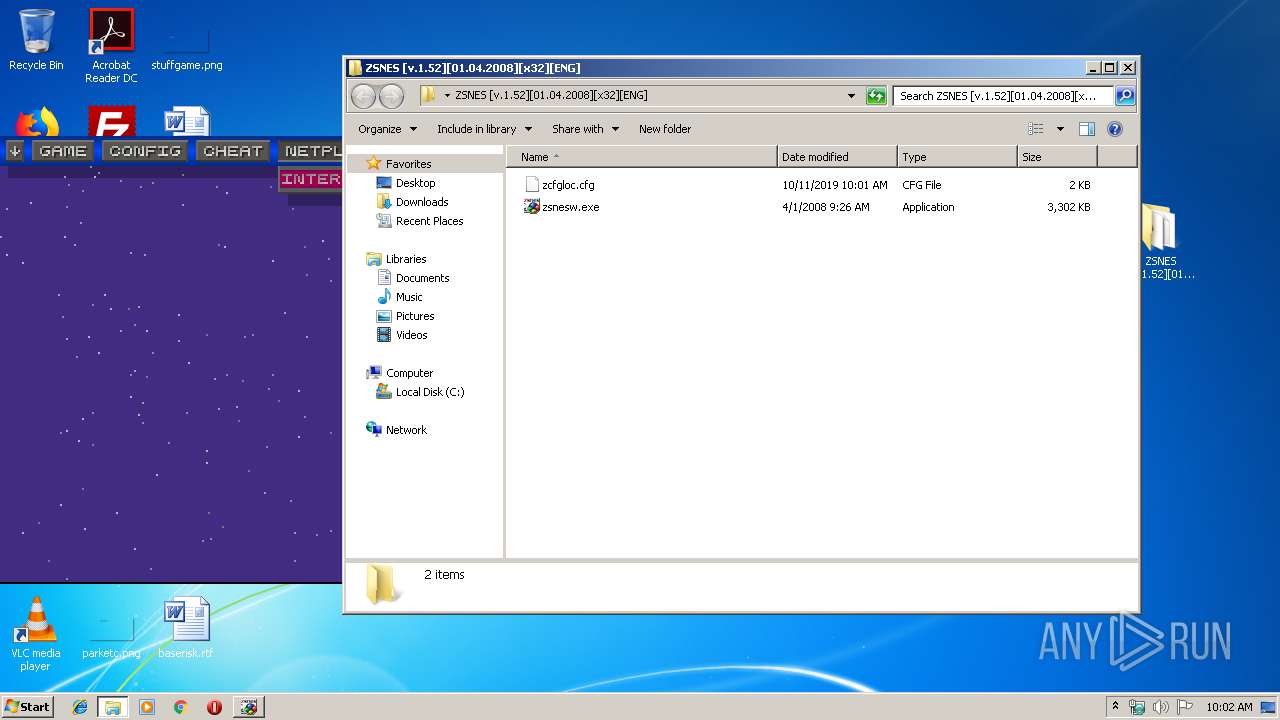Open Acrobat Reader DC desktop shortcut
Image resolution: width=1280 pixels, height=720 pixels.
point(111,45)
